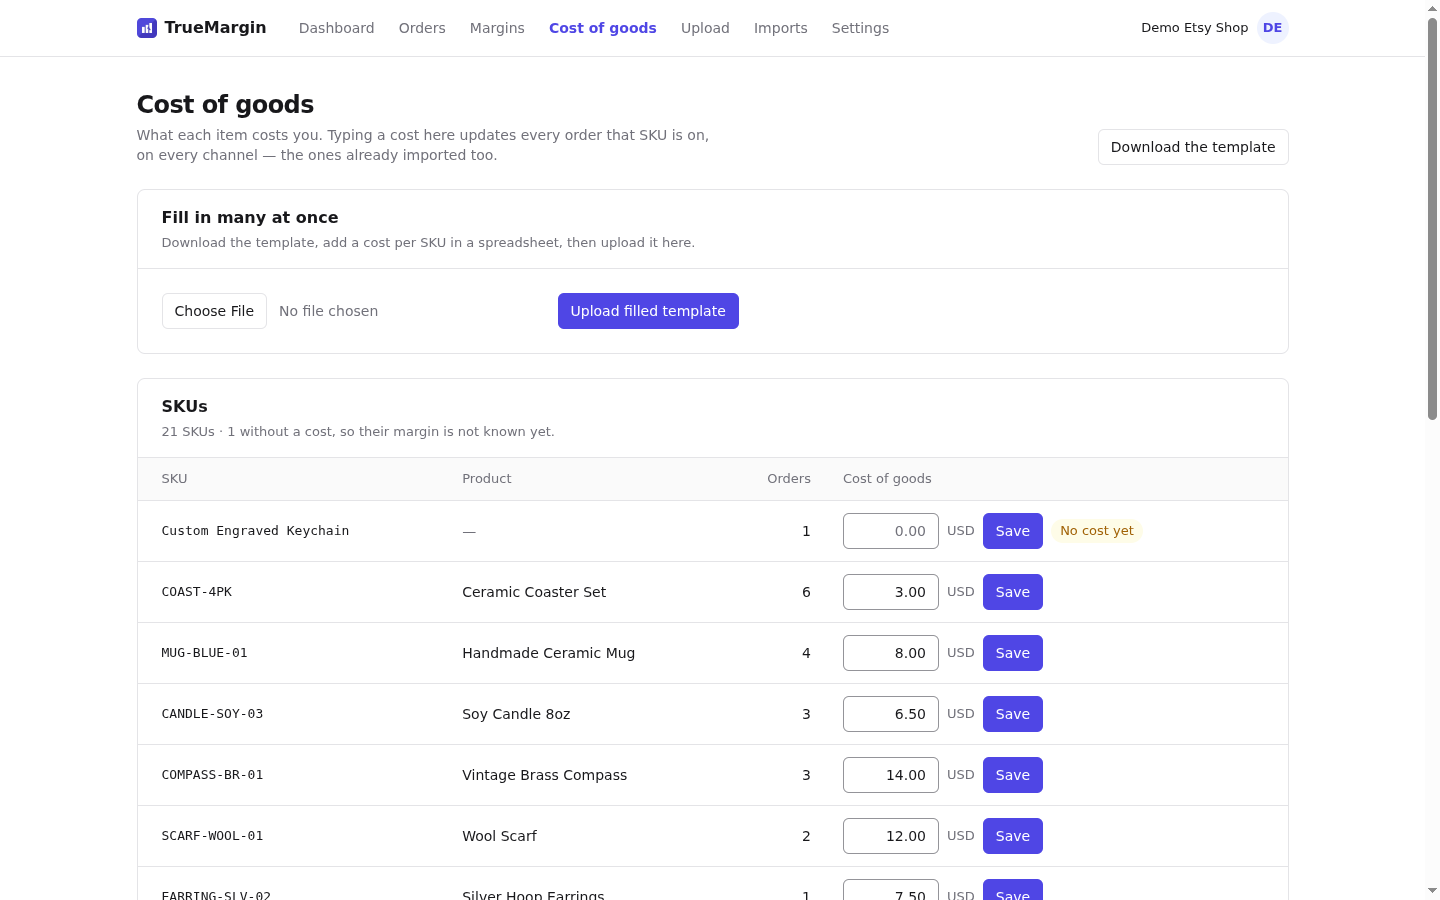Open the DE account avatar
This screenshot has height=900, width=1440.
pos(1272,28)
